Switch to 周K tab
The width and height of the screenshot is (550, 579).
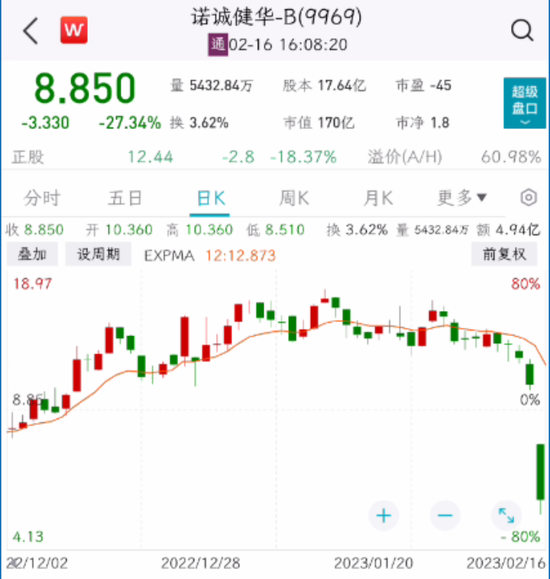click(x=294, y=198)
